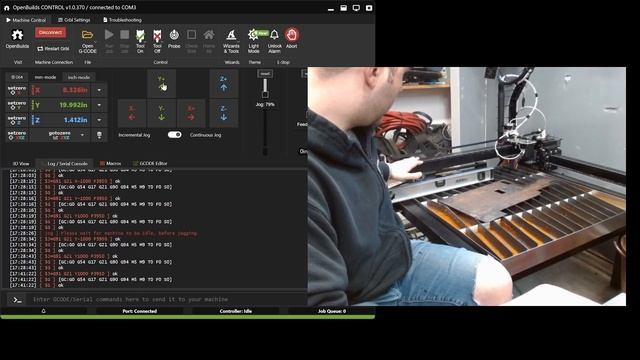640x360 pixels.
Task: Select mm-mode units
Action: [x=45, y=77]
